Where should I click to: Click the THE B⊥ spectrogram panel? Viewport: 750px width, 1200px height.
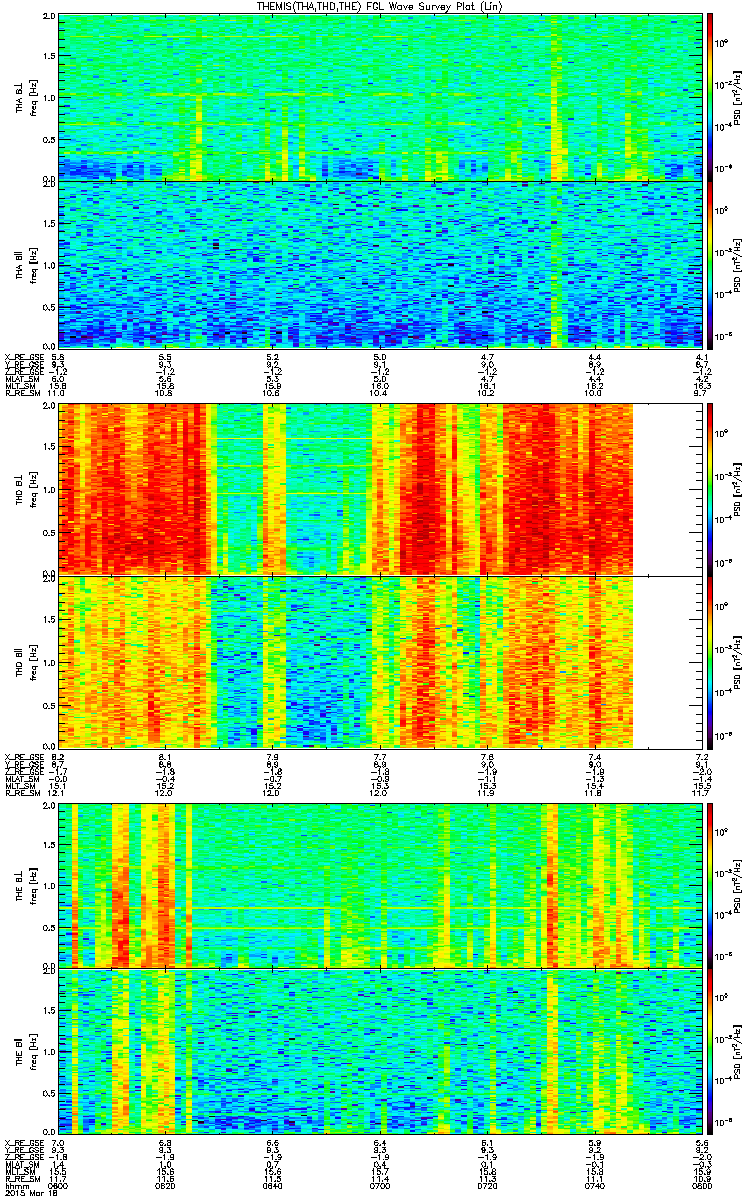[379, 884]
